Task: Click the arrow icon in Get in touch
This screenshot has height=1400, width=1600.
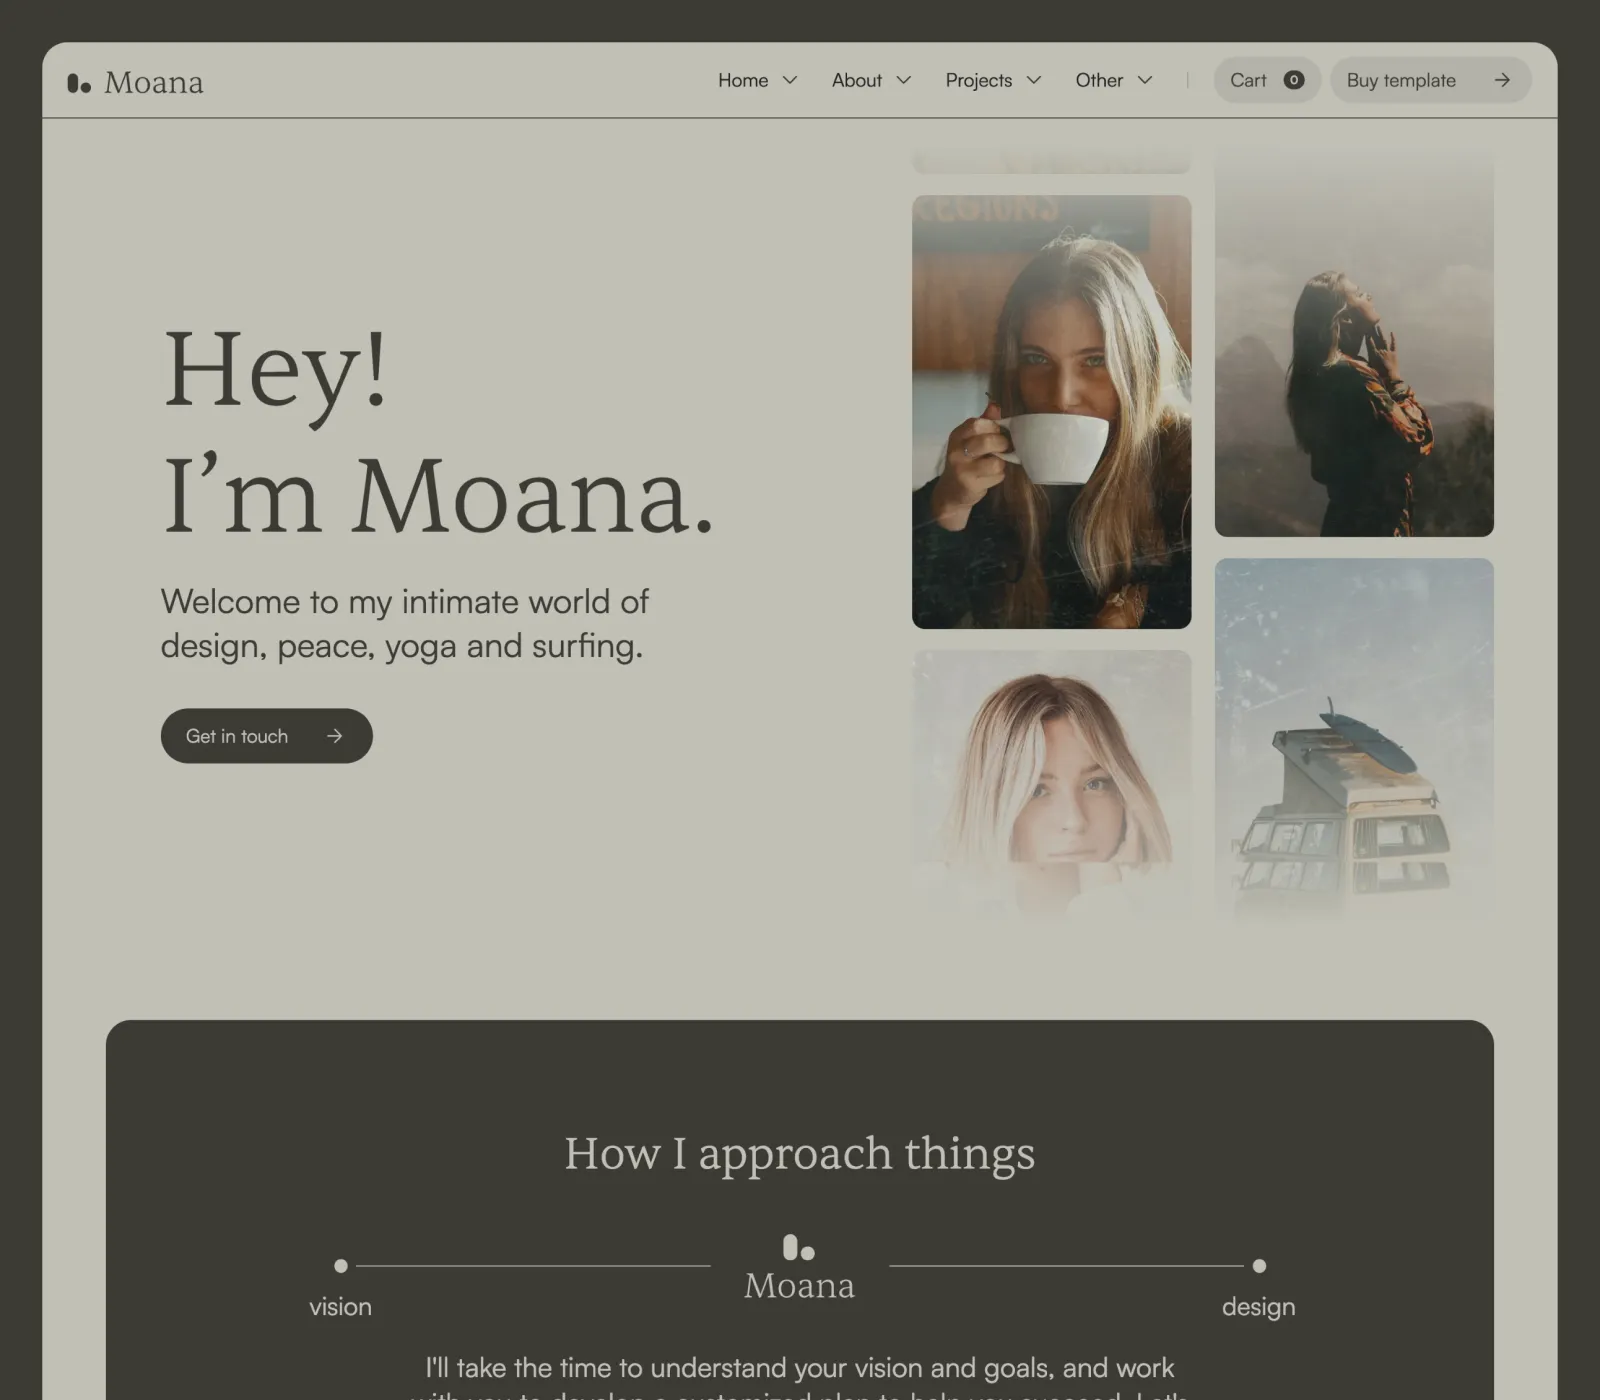Action: [335, 736]
